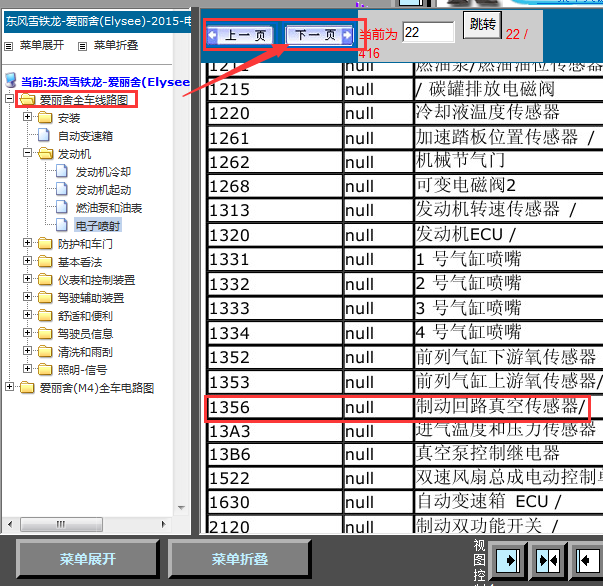This screenshot has height=586, width=603.
Task: Expand the 安装 folder node
Action: (x=28, y=118)
